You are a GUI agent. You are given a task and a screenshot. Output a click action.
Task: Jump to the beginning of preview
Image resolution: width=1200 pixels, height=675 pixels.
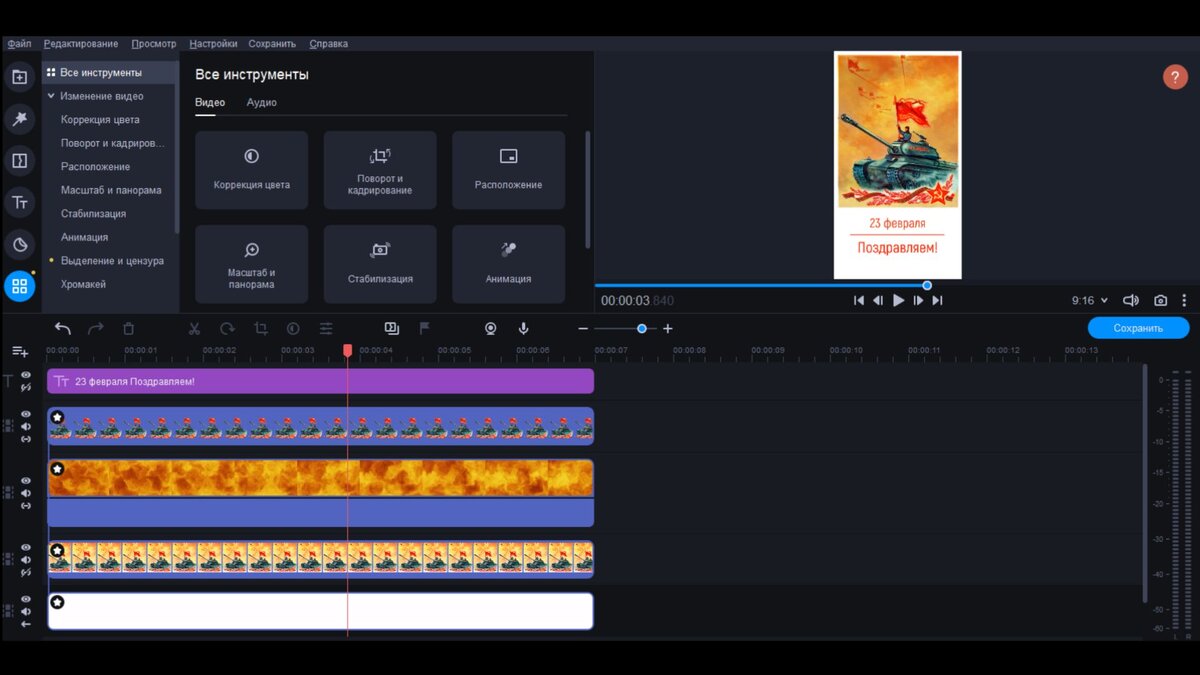point(858,300)
